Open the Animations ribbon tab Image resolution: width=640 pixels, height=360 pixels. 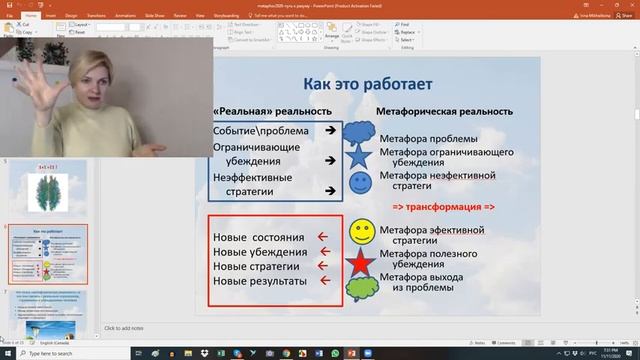coord(125,16)
